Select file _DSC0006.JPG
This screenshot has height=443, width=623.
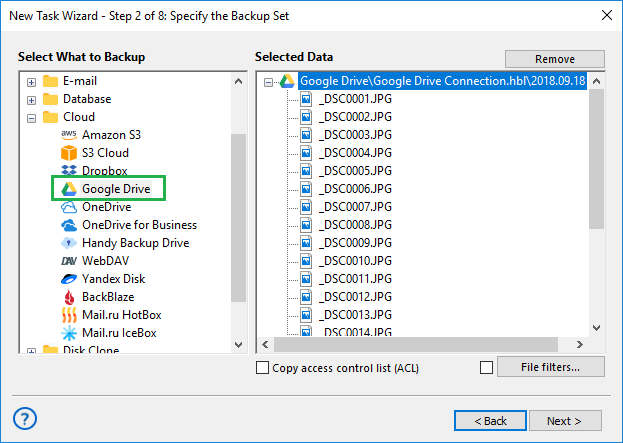tap(355, 189)
